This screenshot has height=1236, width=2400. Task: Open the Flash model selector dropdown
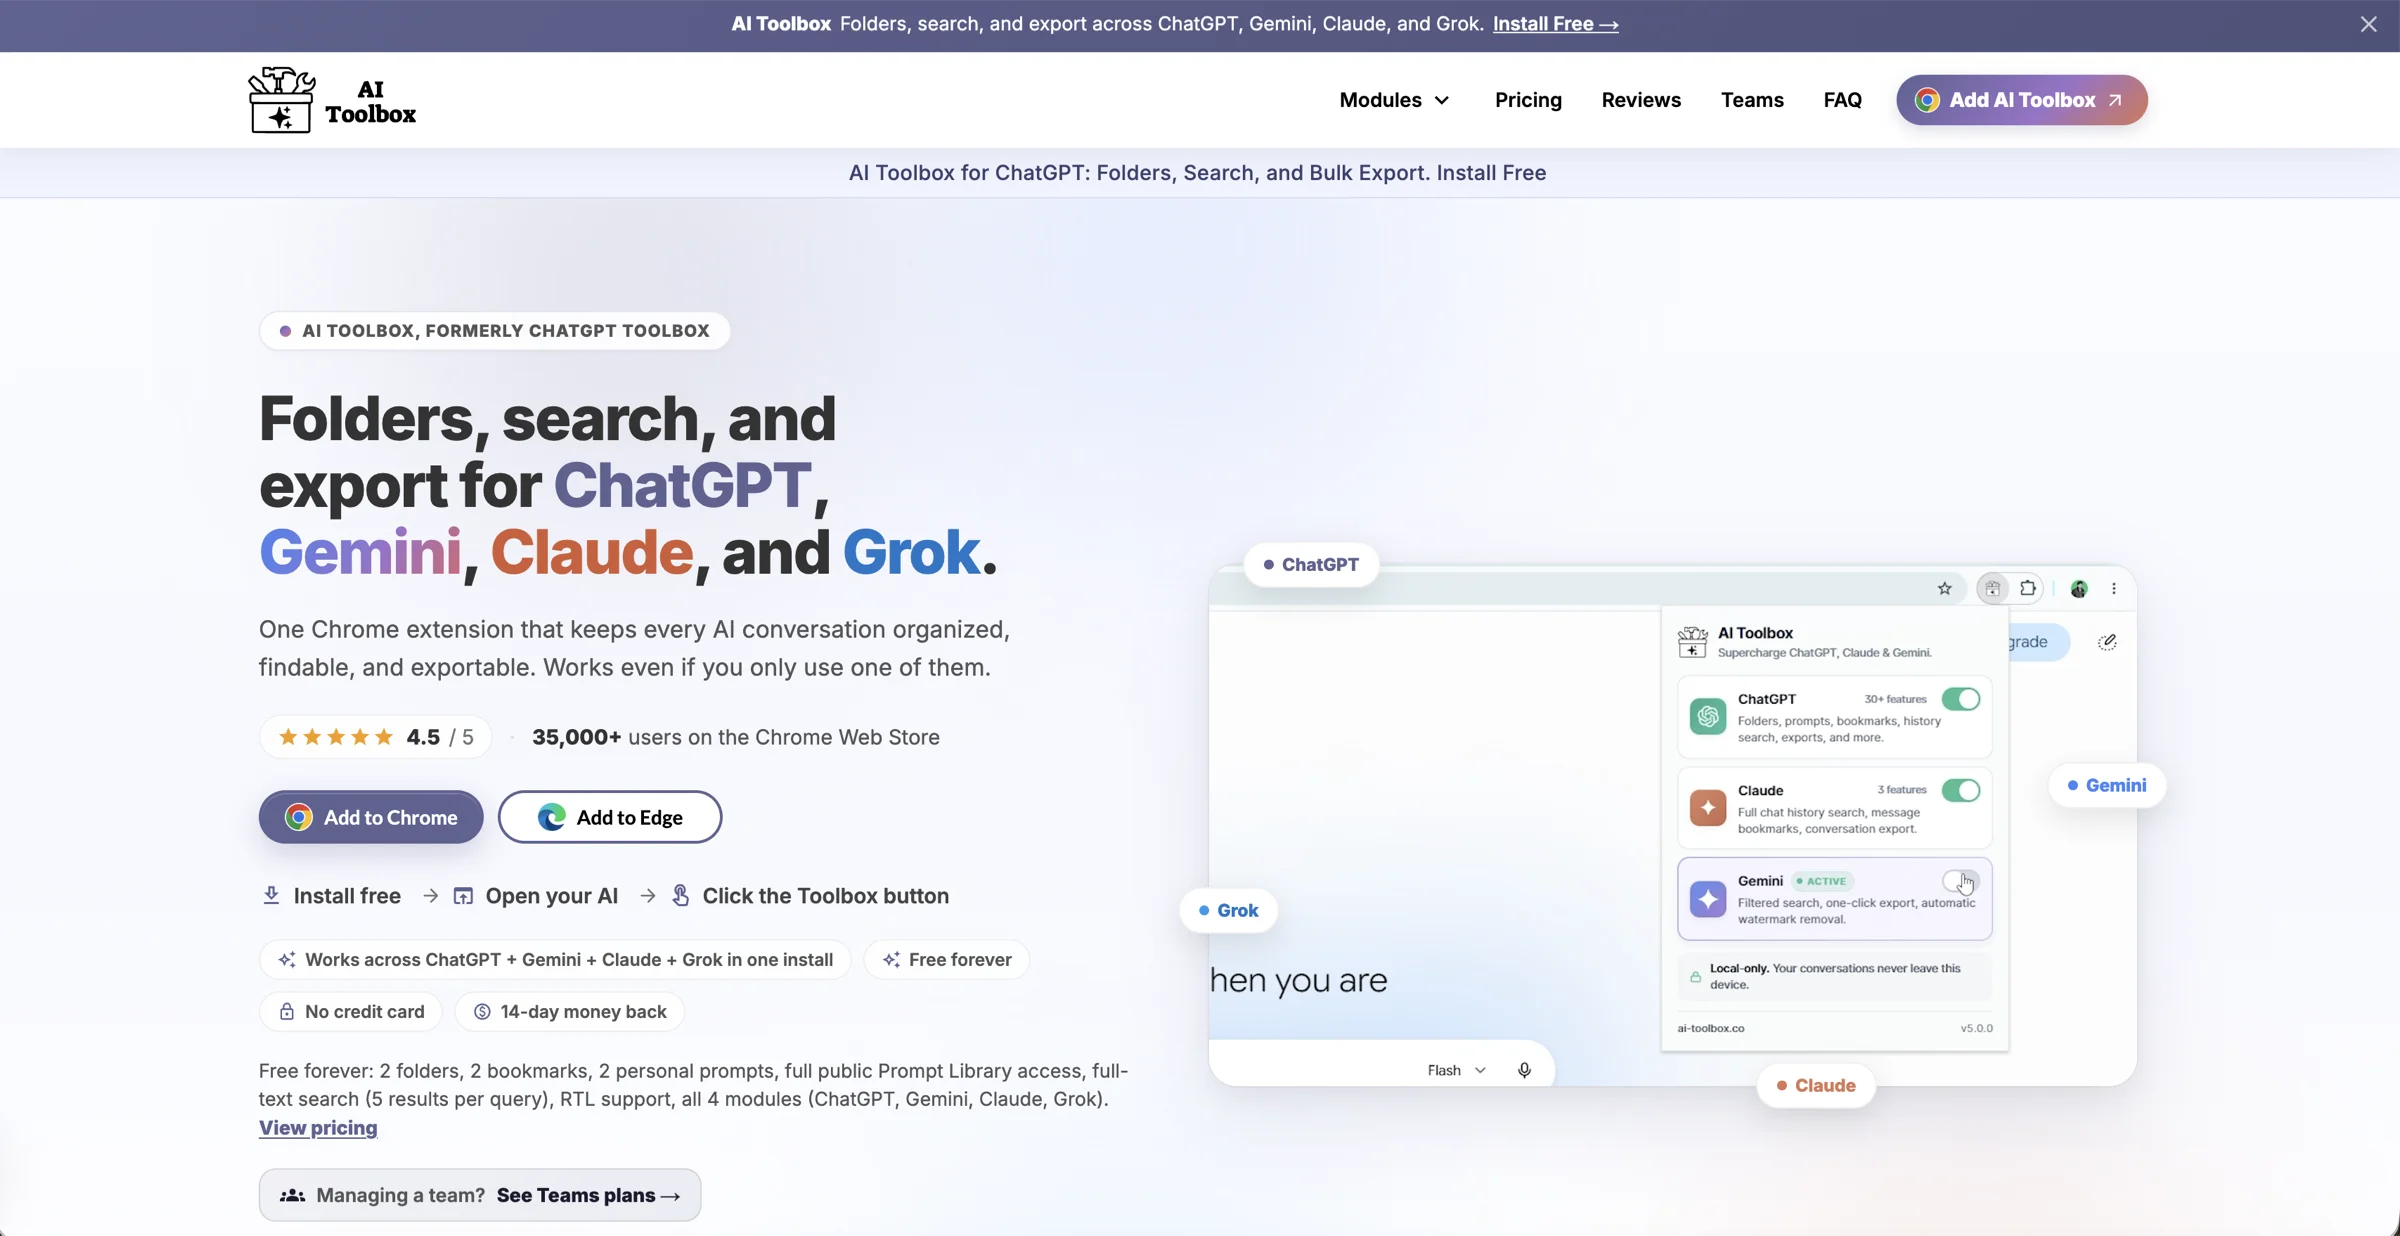[x=1456, y=1070]
